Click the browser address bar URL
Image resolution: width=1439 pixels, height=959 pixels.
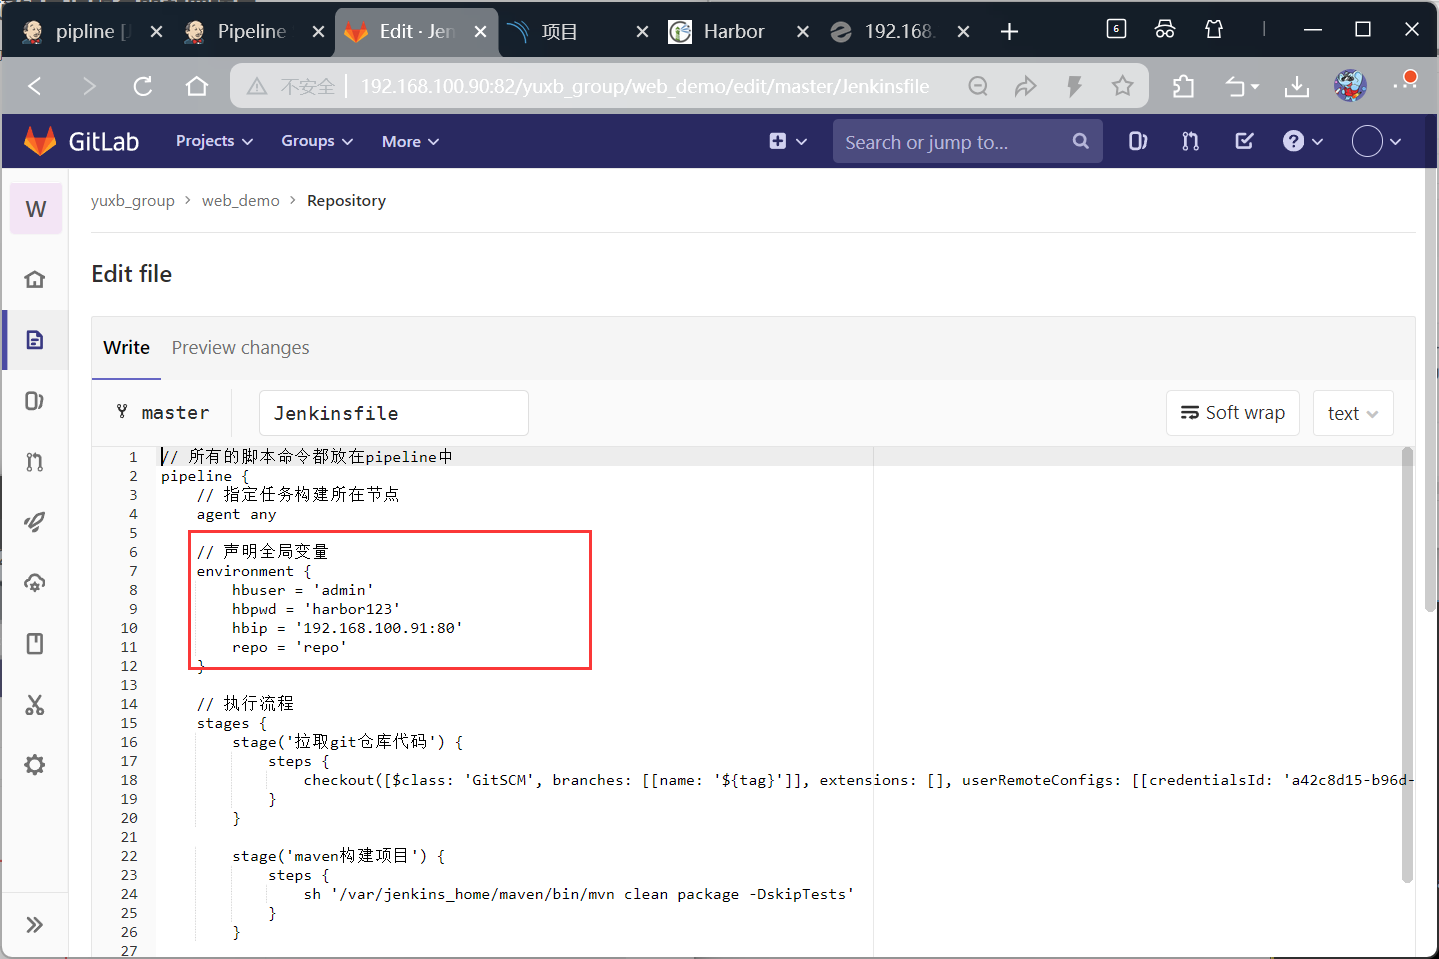click(x=645, y=86)
